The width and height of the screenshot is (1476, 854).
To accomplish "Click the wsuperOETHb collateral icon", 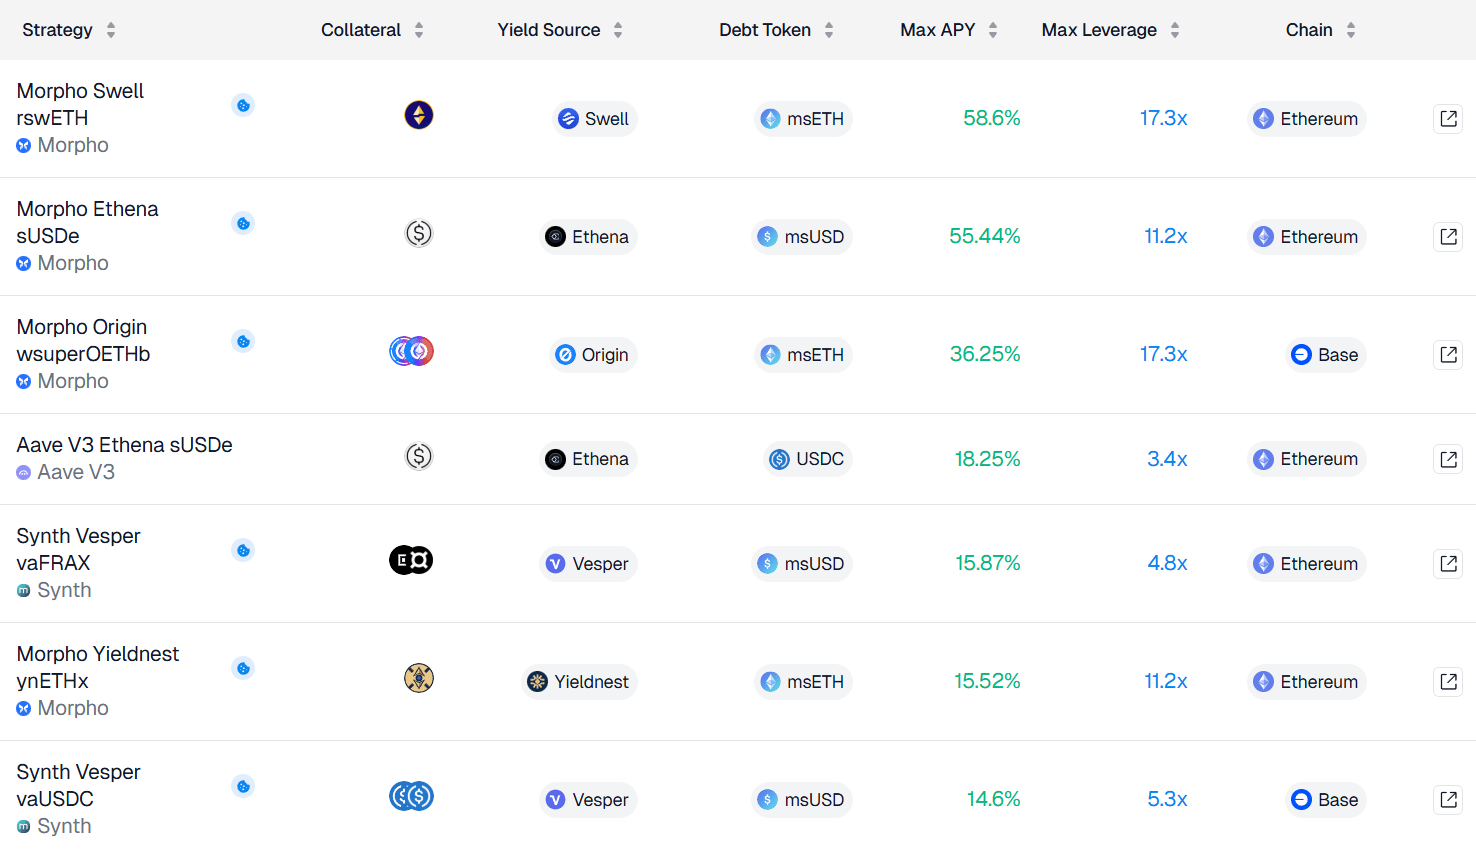I will tap(411, 351).
